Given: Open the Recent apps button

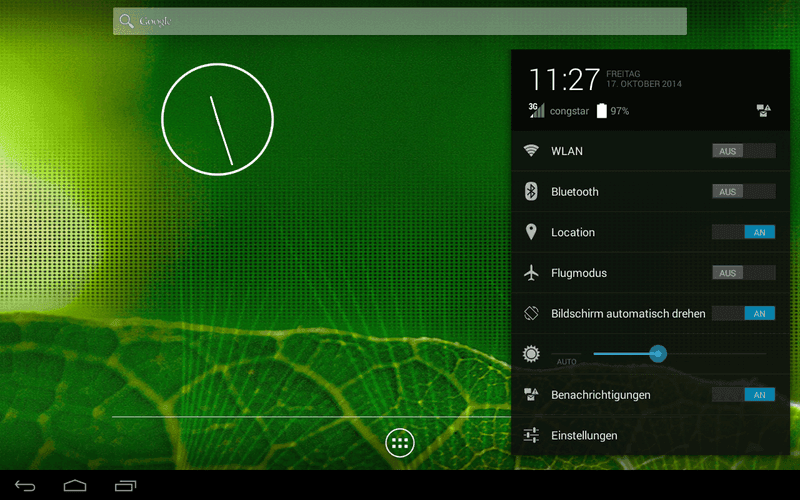Looking at the screenshot, I should 126,486.
